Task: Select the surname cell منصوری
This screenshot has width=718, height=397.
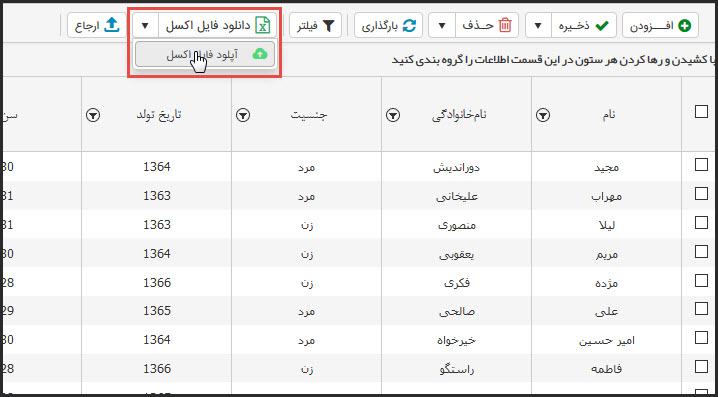Action: point(458,225)
